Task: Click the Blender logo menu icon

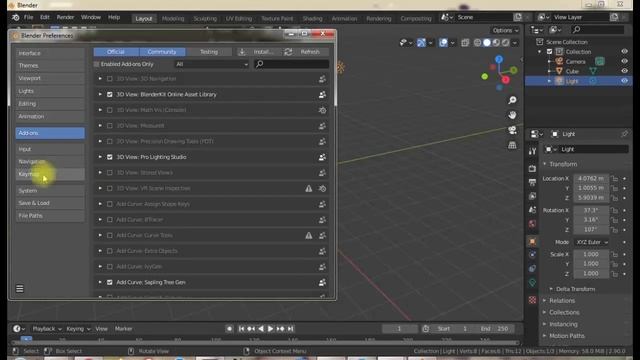Action: click(x=16, y=17)
